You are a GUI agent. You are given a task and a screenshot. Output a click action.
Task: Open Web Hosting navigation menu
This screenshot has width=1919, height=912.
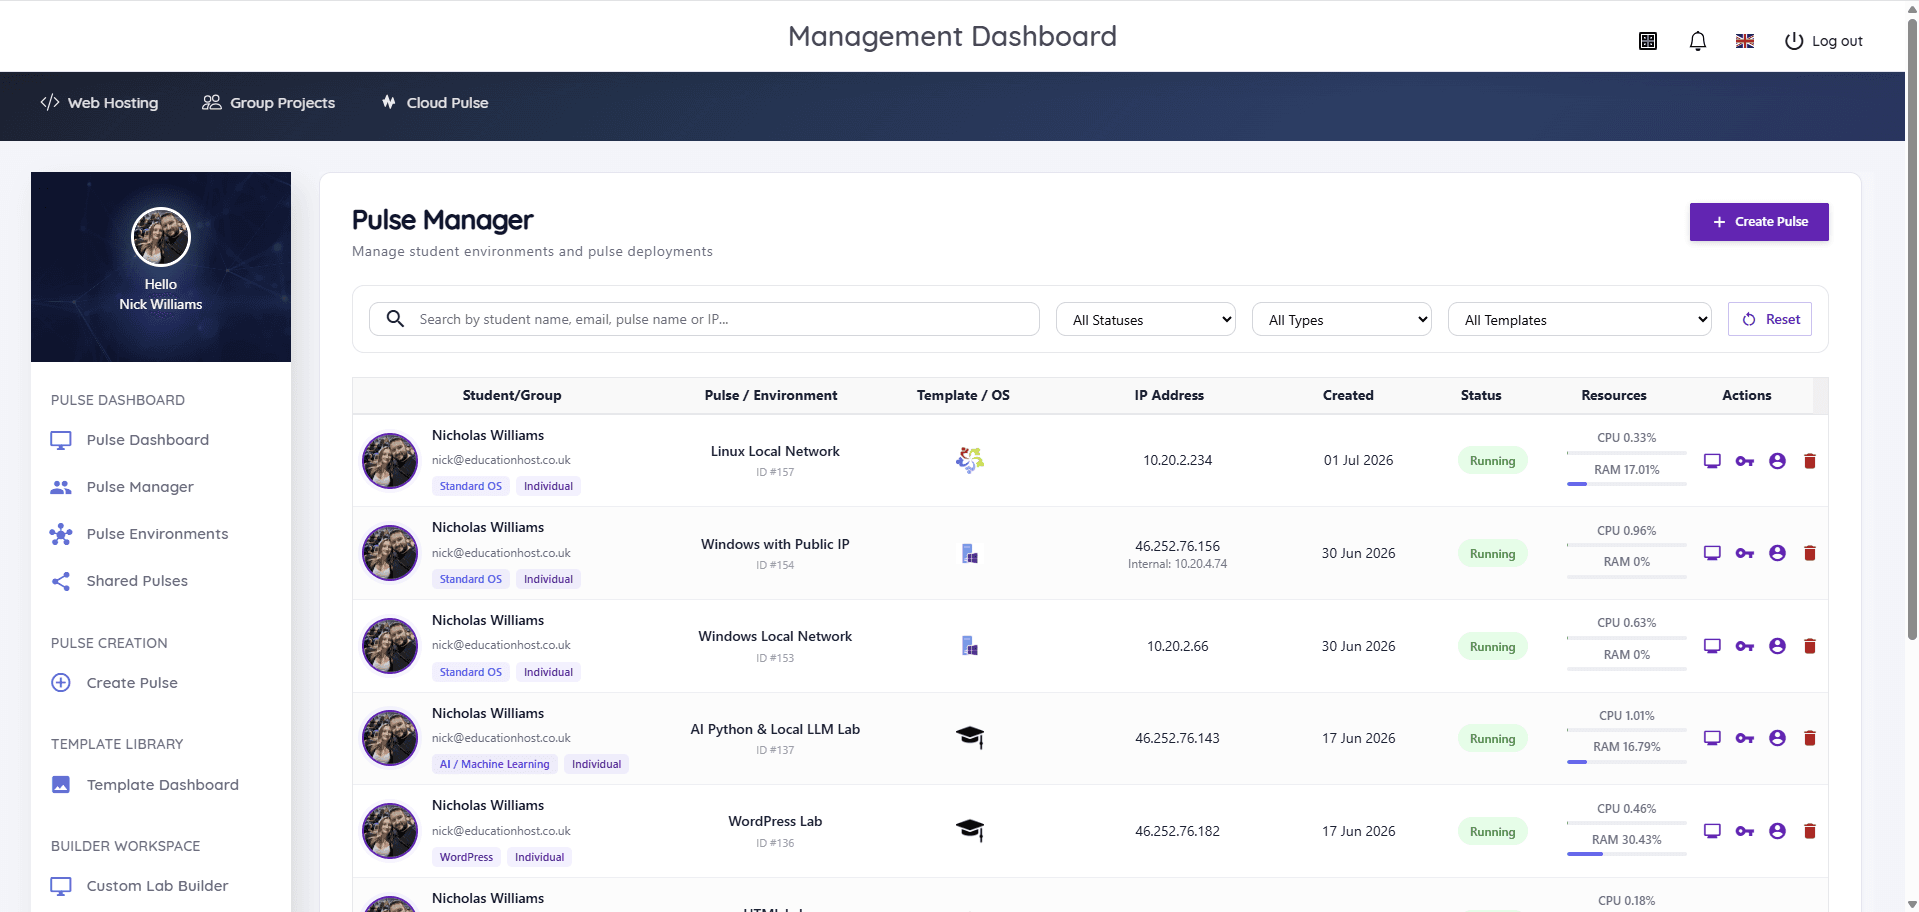[99, 103]
